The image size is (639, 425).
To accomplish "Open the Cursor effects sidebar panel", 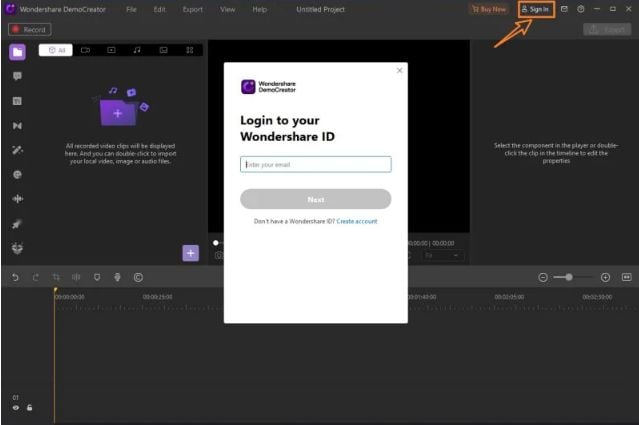I will pyautogui.click(x=17, y=224).
